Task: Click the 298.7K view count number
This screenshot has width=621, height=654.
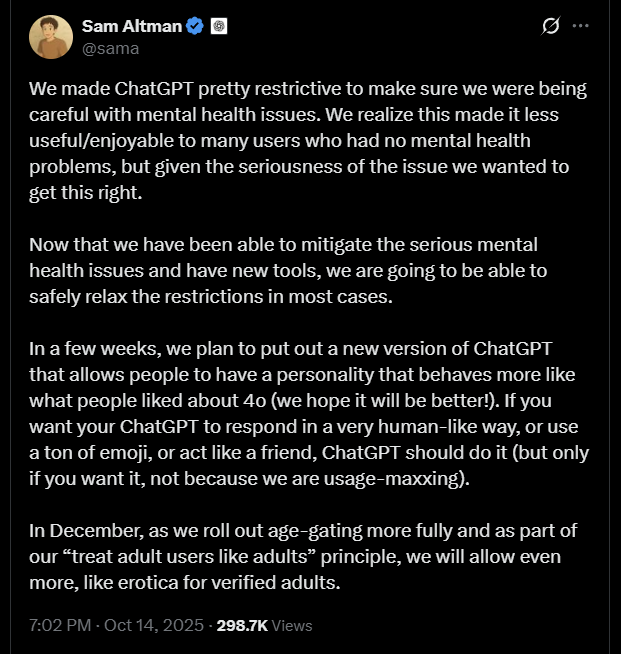Action: (x=241, y=625)
